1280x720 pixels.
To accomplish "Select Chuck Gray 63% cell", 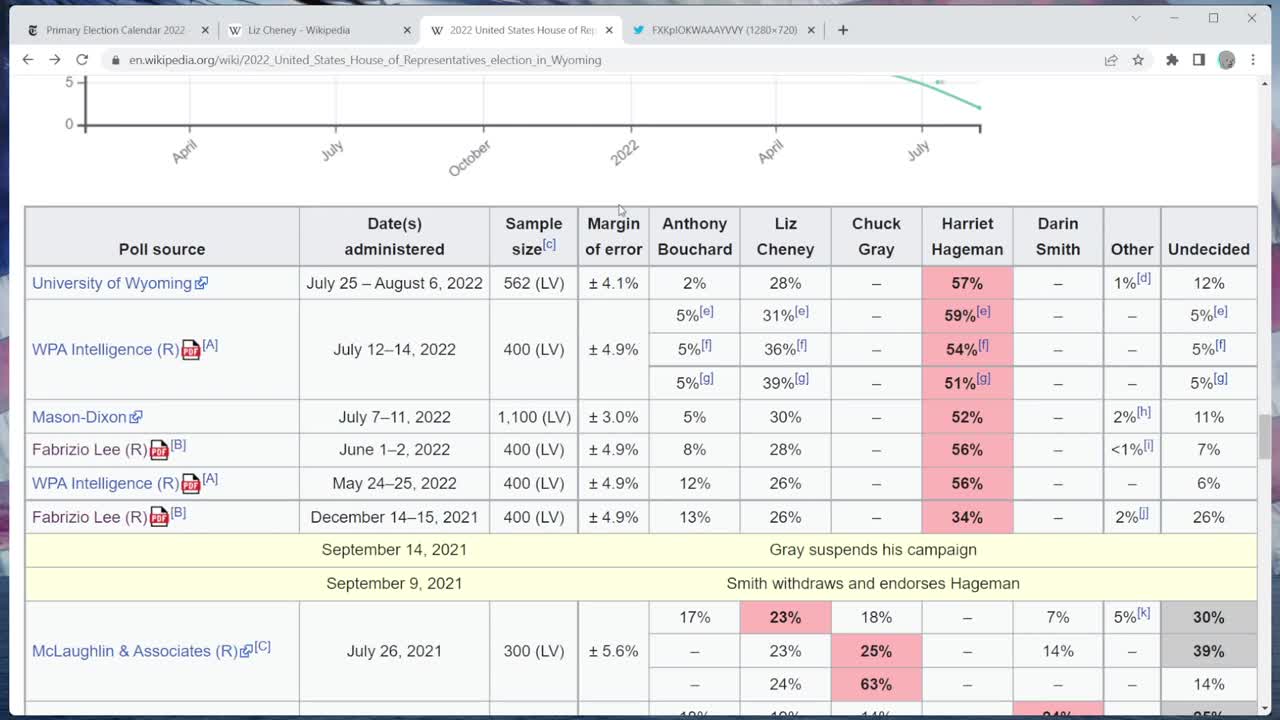I will (x=876, y=684).
